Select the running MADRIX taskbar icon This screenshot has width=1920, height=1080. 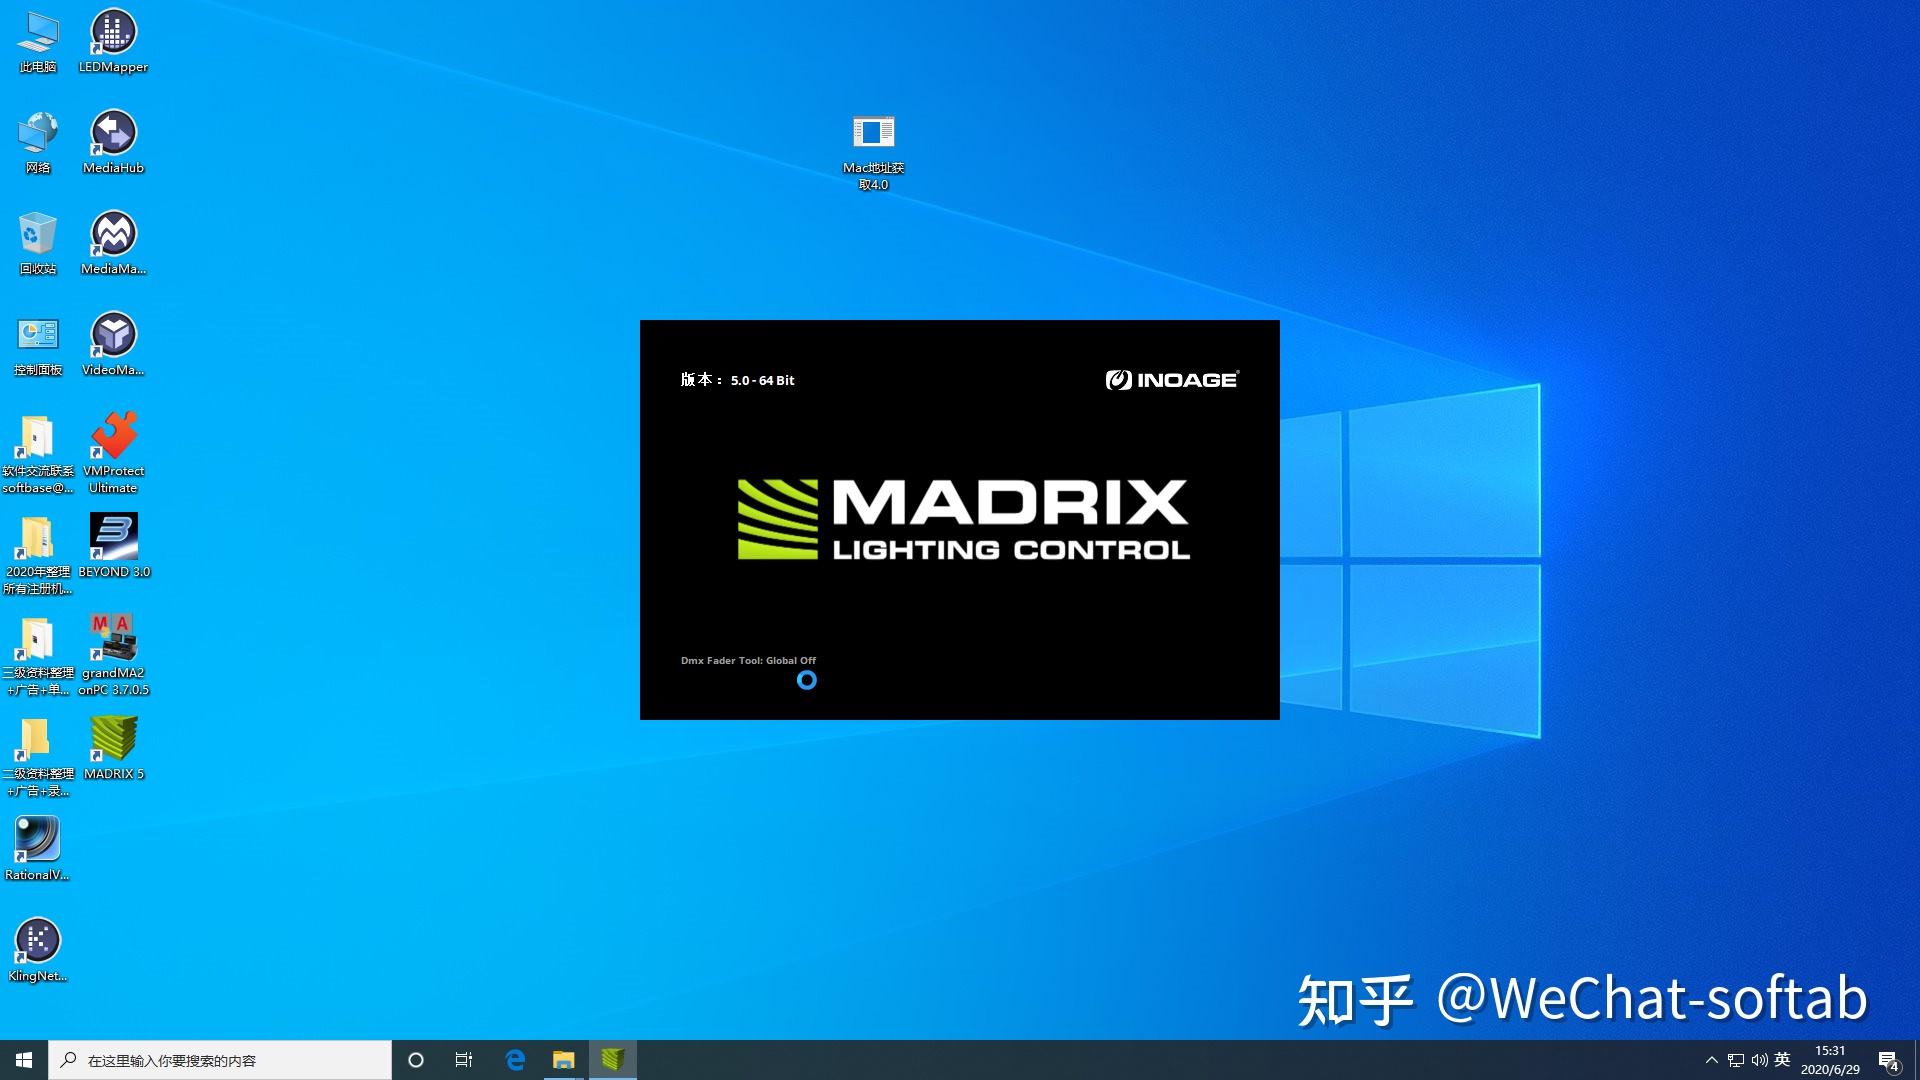tap(613, 1059)
